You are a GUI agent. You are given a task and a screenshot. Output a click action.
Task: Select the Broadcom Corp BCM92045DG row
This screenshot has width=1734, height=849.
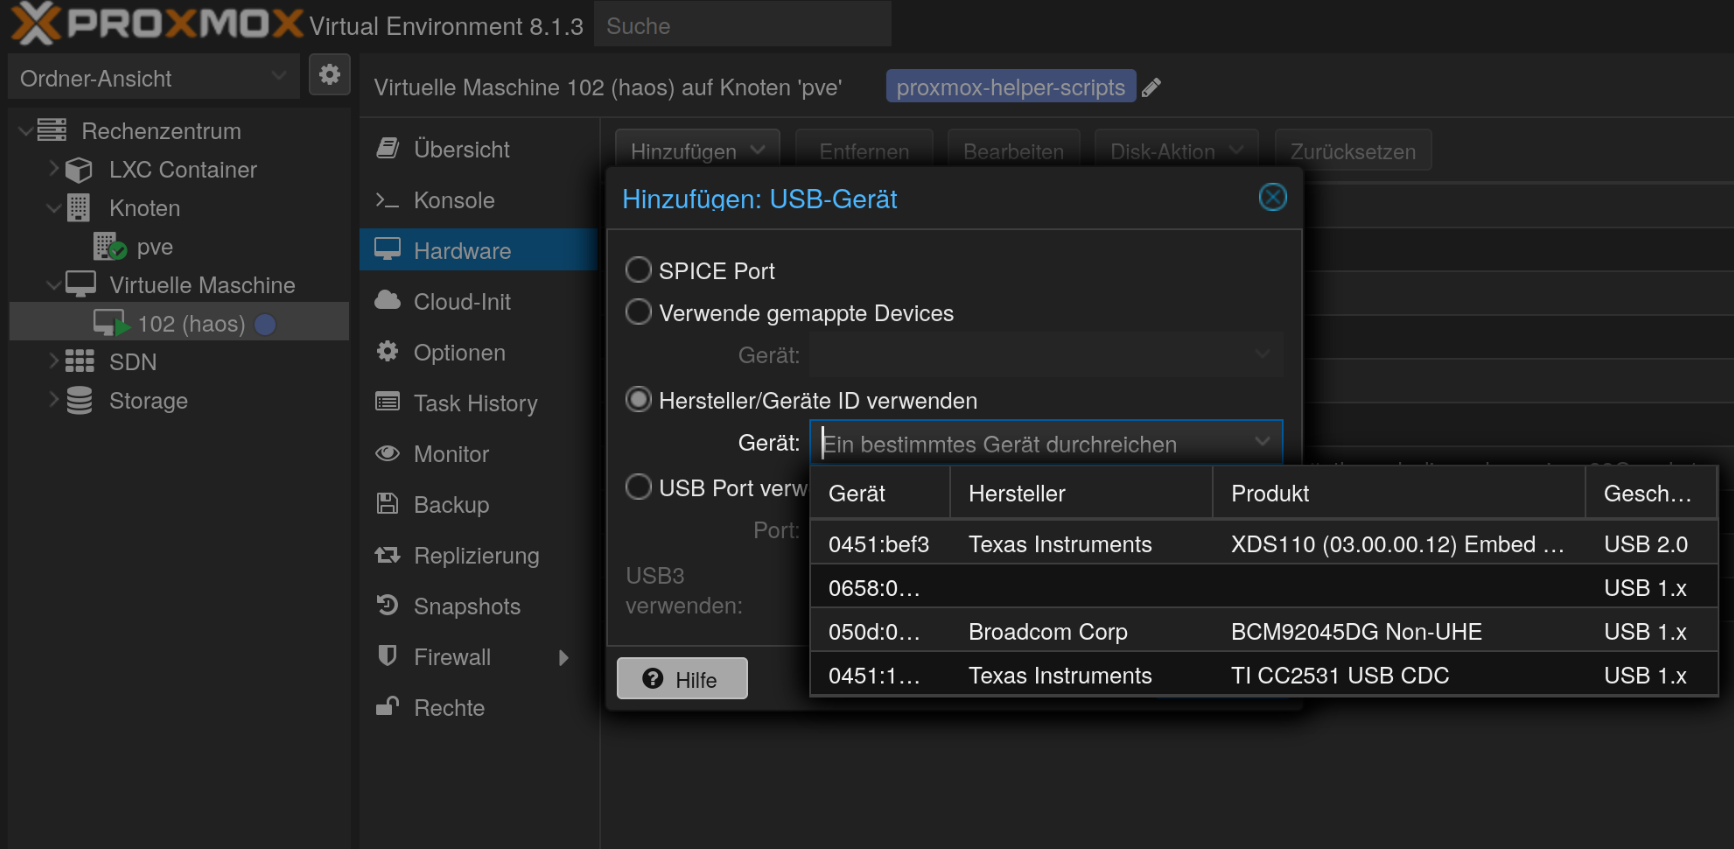[1263, 632]
